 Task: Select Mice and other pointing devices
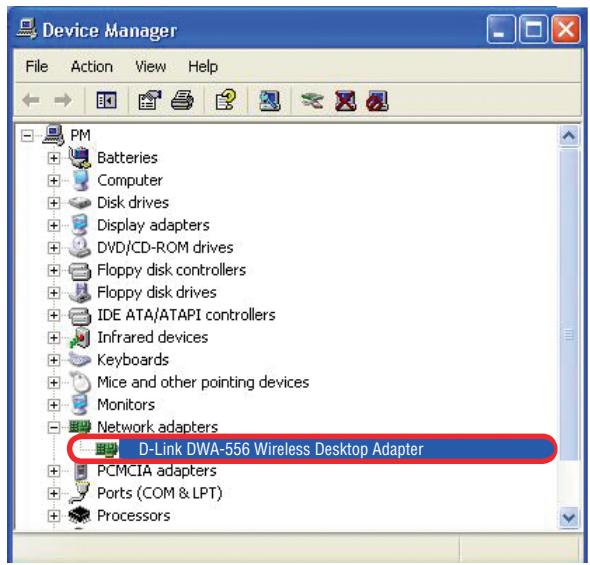[x=203, y=382]
